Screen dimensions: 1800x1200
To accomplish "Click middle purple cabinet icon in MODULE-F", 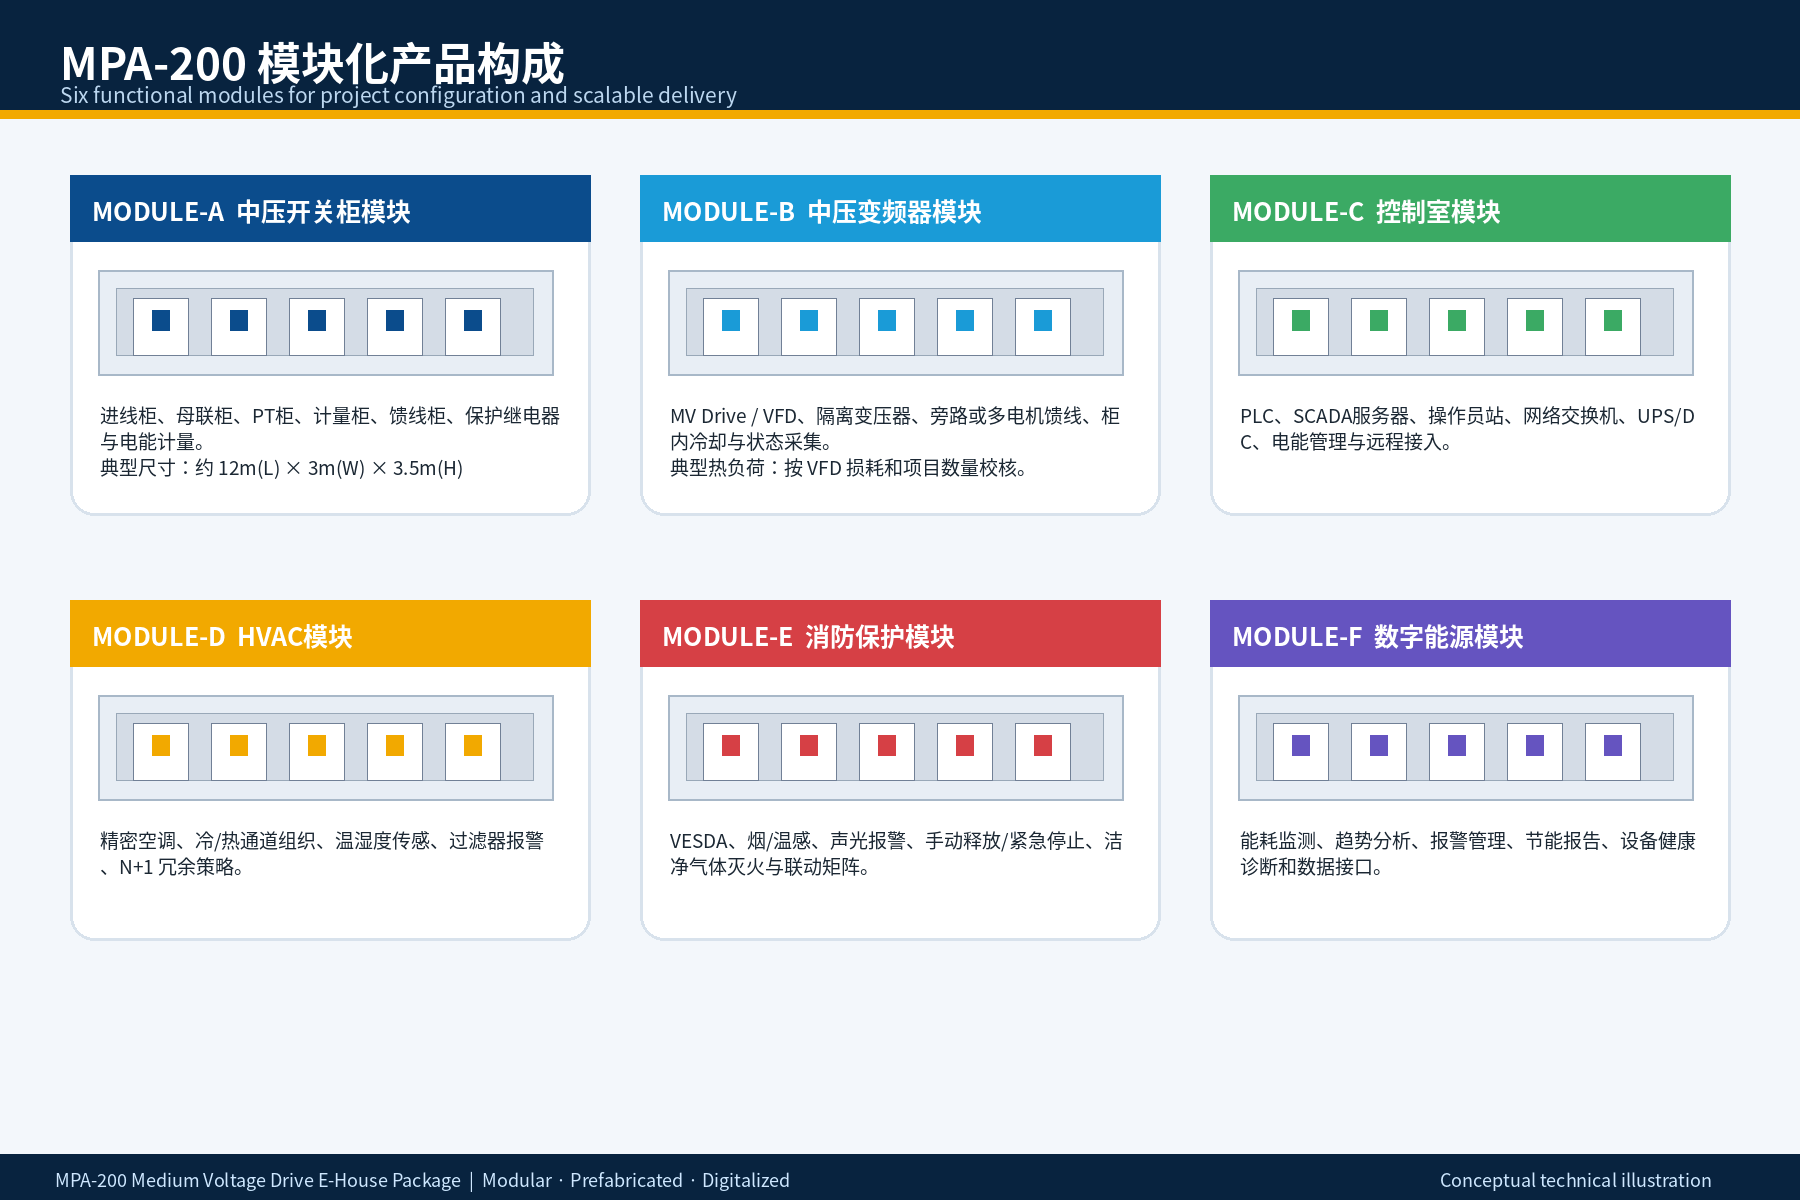I will point(1457,751).
